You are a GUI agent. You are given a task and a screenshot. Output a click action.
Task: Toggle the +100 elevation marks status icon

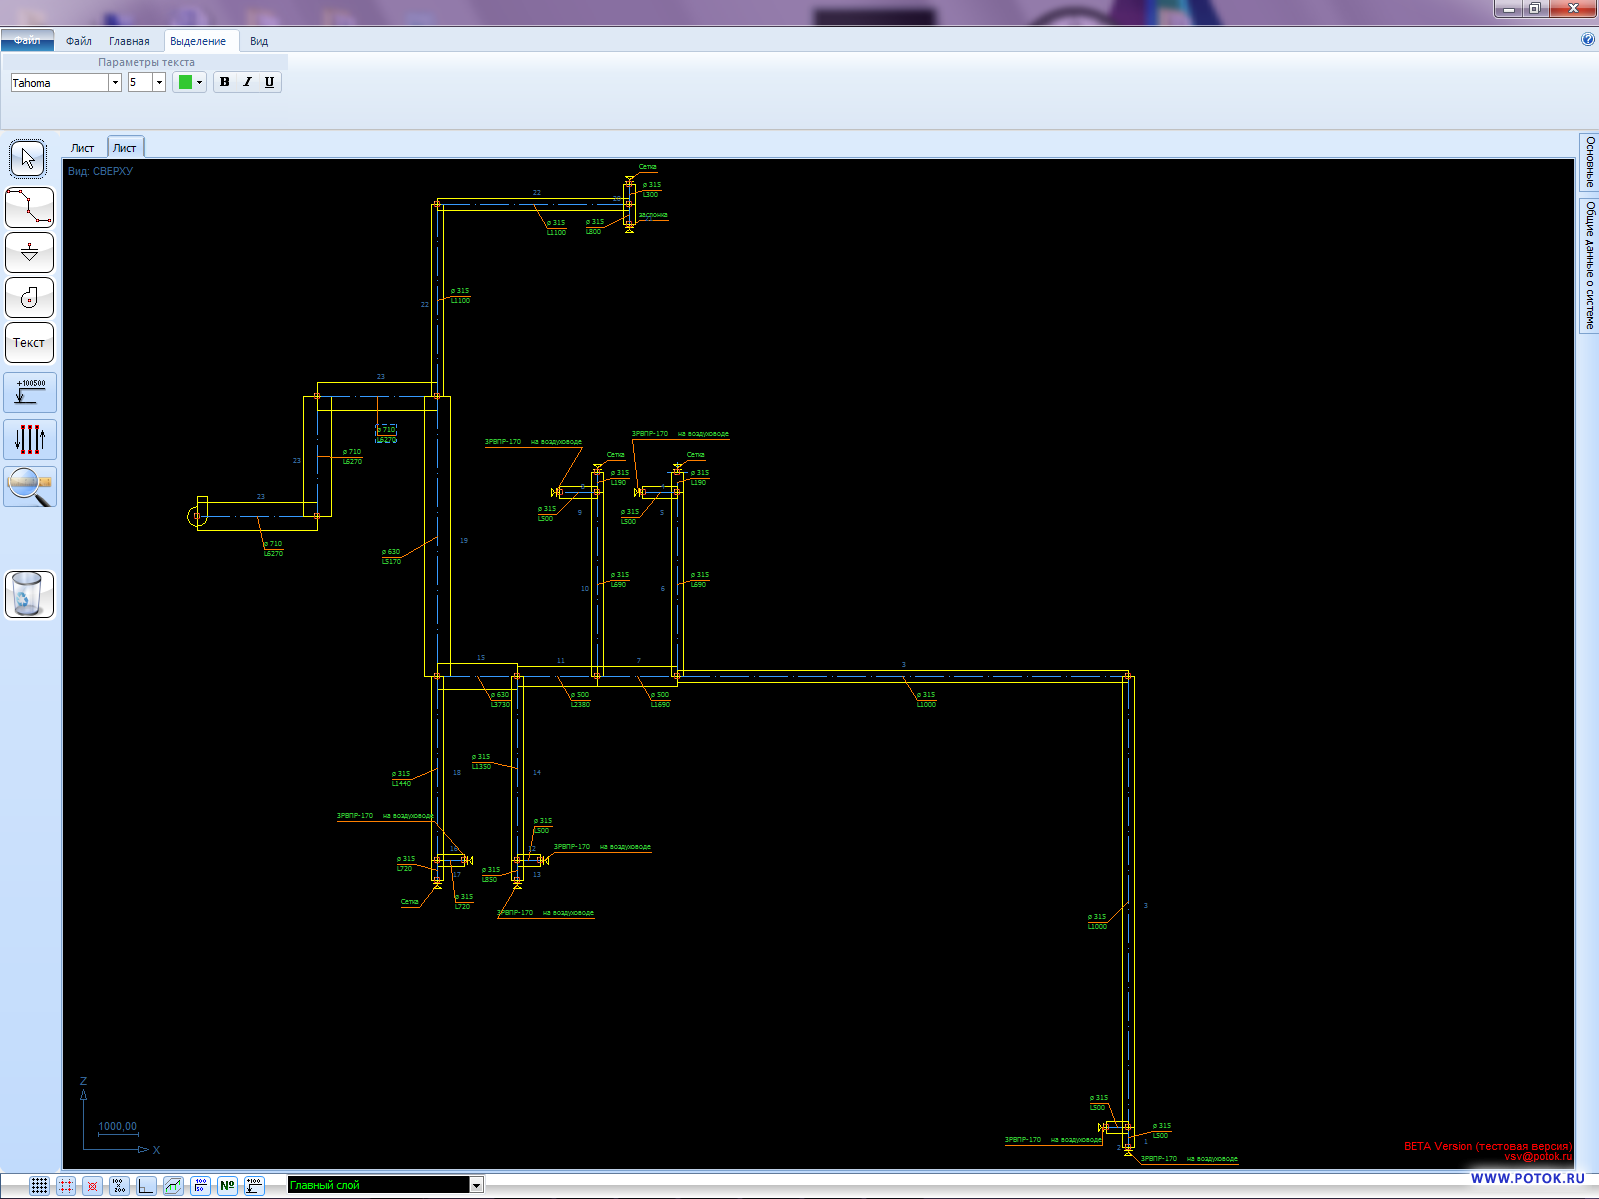[x=255, y=1185]
